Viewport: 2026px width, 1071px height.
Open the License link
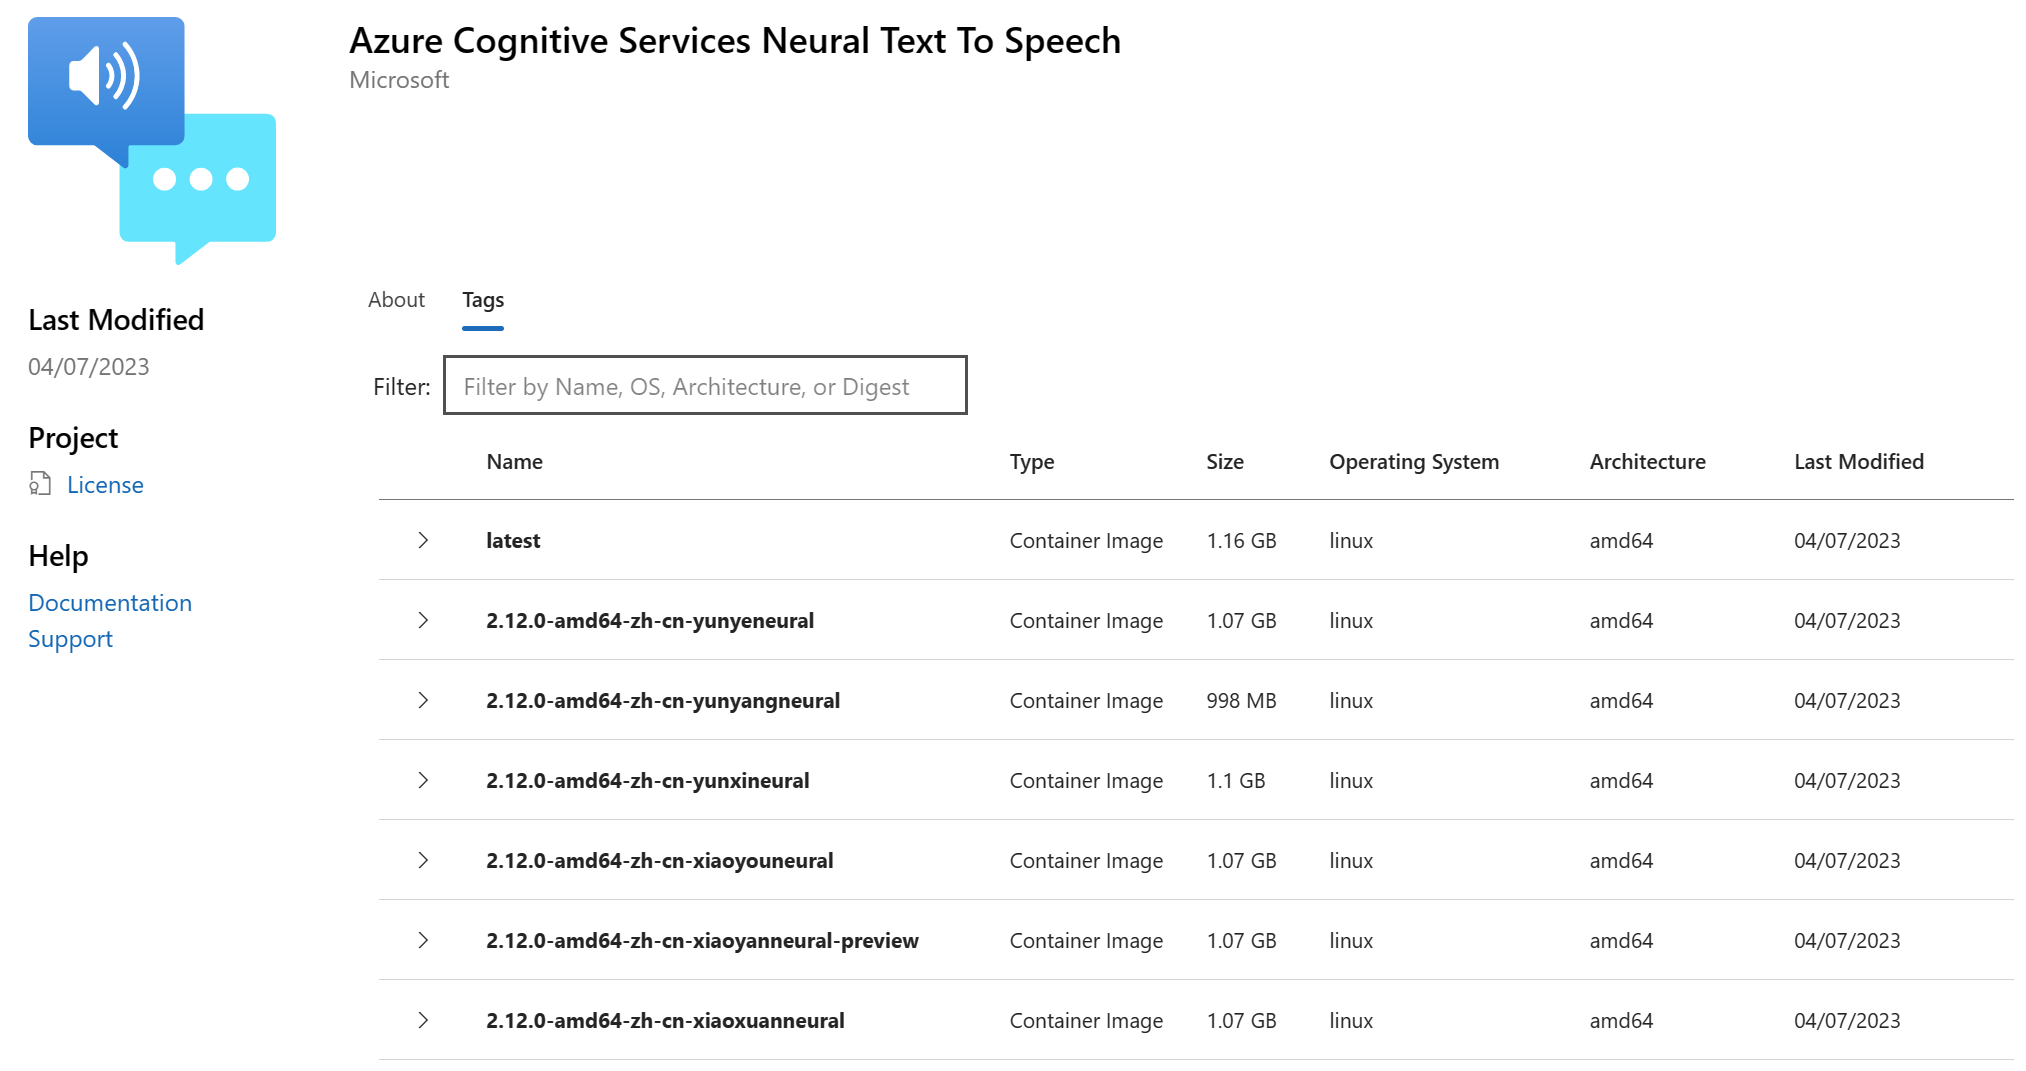[105, 485]
